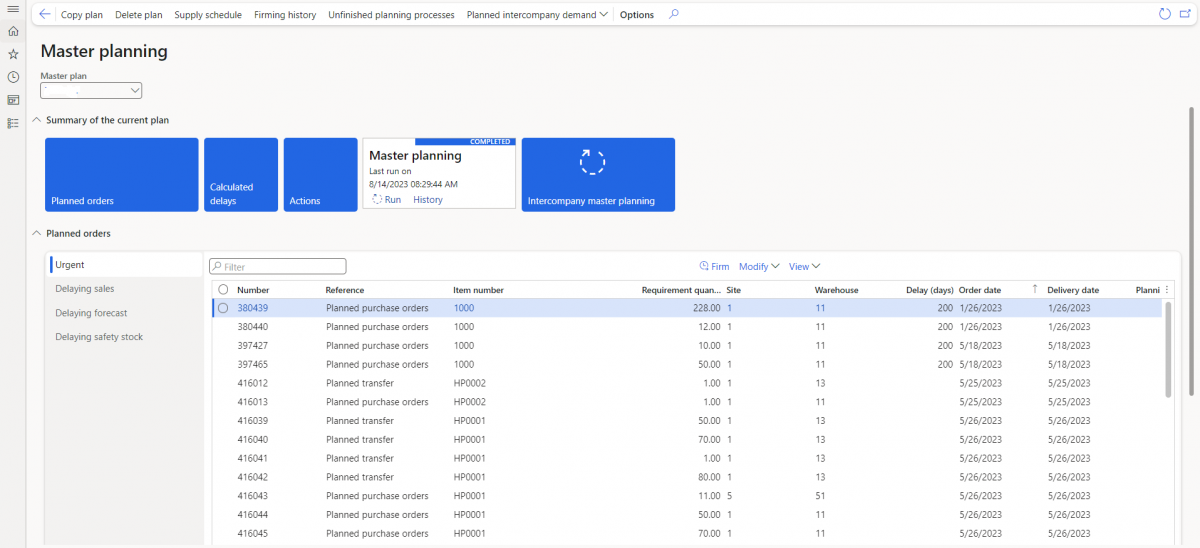Image resolution: width=1200 pixels, height=548 pixels.
Task: Select order number 380440
Action: [253, 327]
